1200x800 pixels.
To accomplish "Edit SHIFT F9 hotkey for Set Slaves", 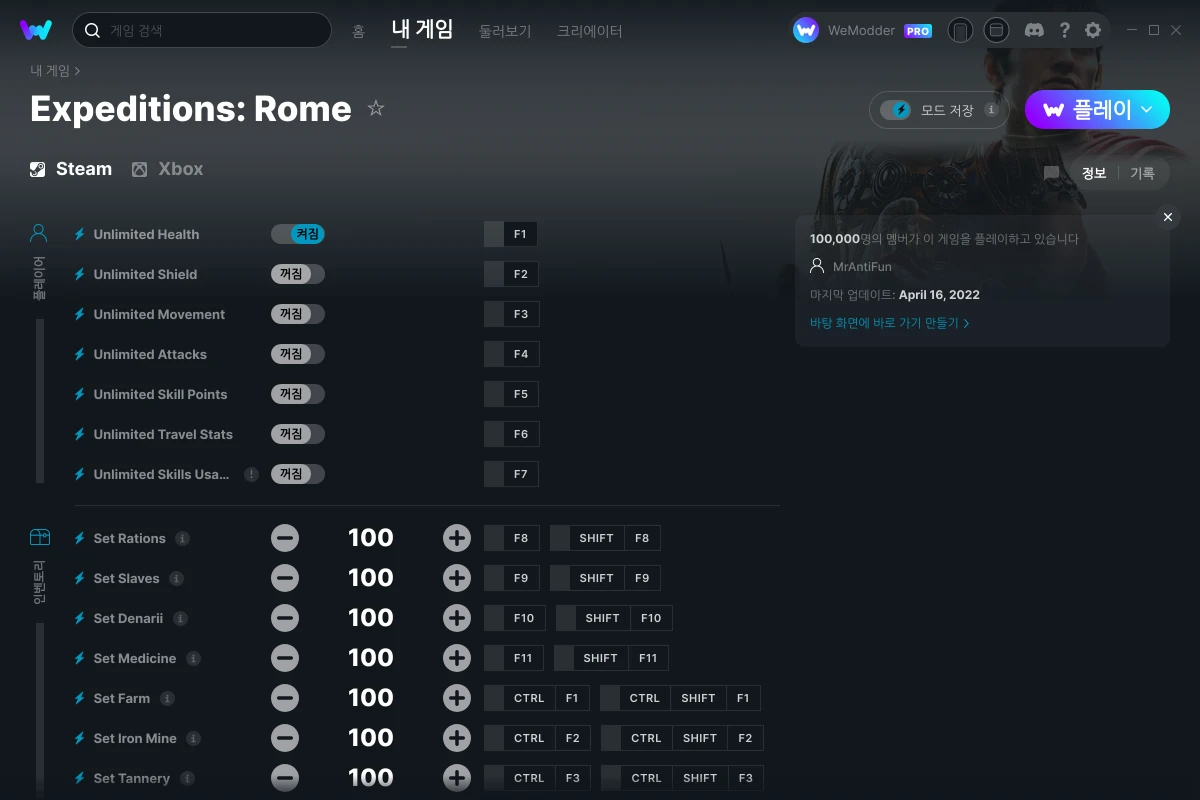I will click(605, 578).
